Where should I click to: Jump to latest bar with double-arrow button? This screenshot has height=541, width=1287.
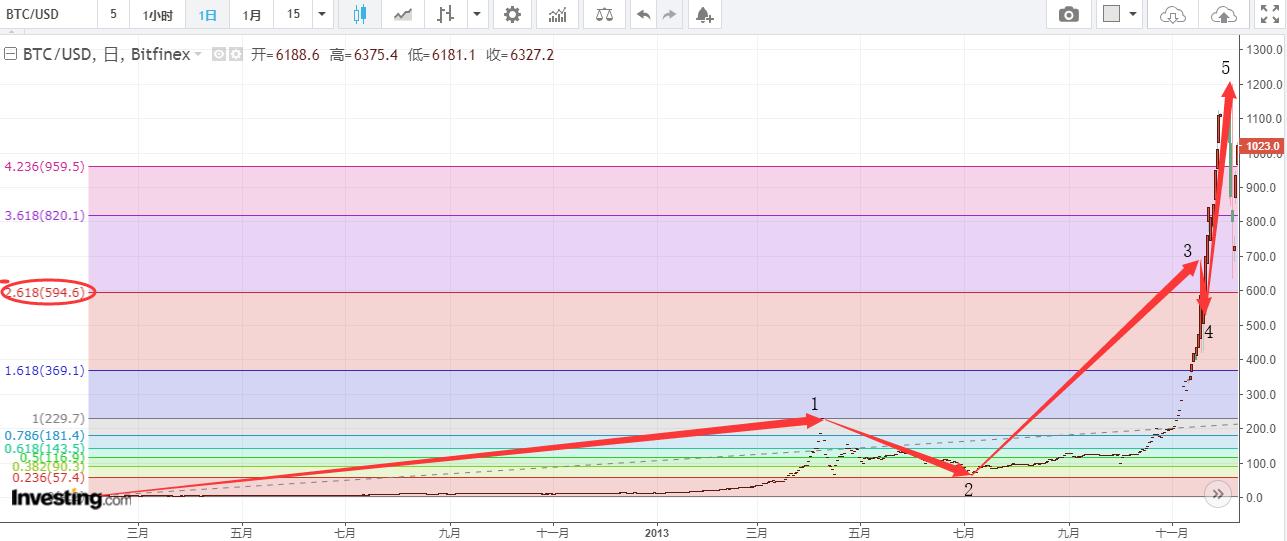1218,493
